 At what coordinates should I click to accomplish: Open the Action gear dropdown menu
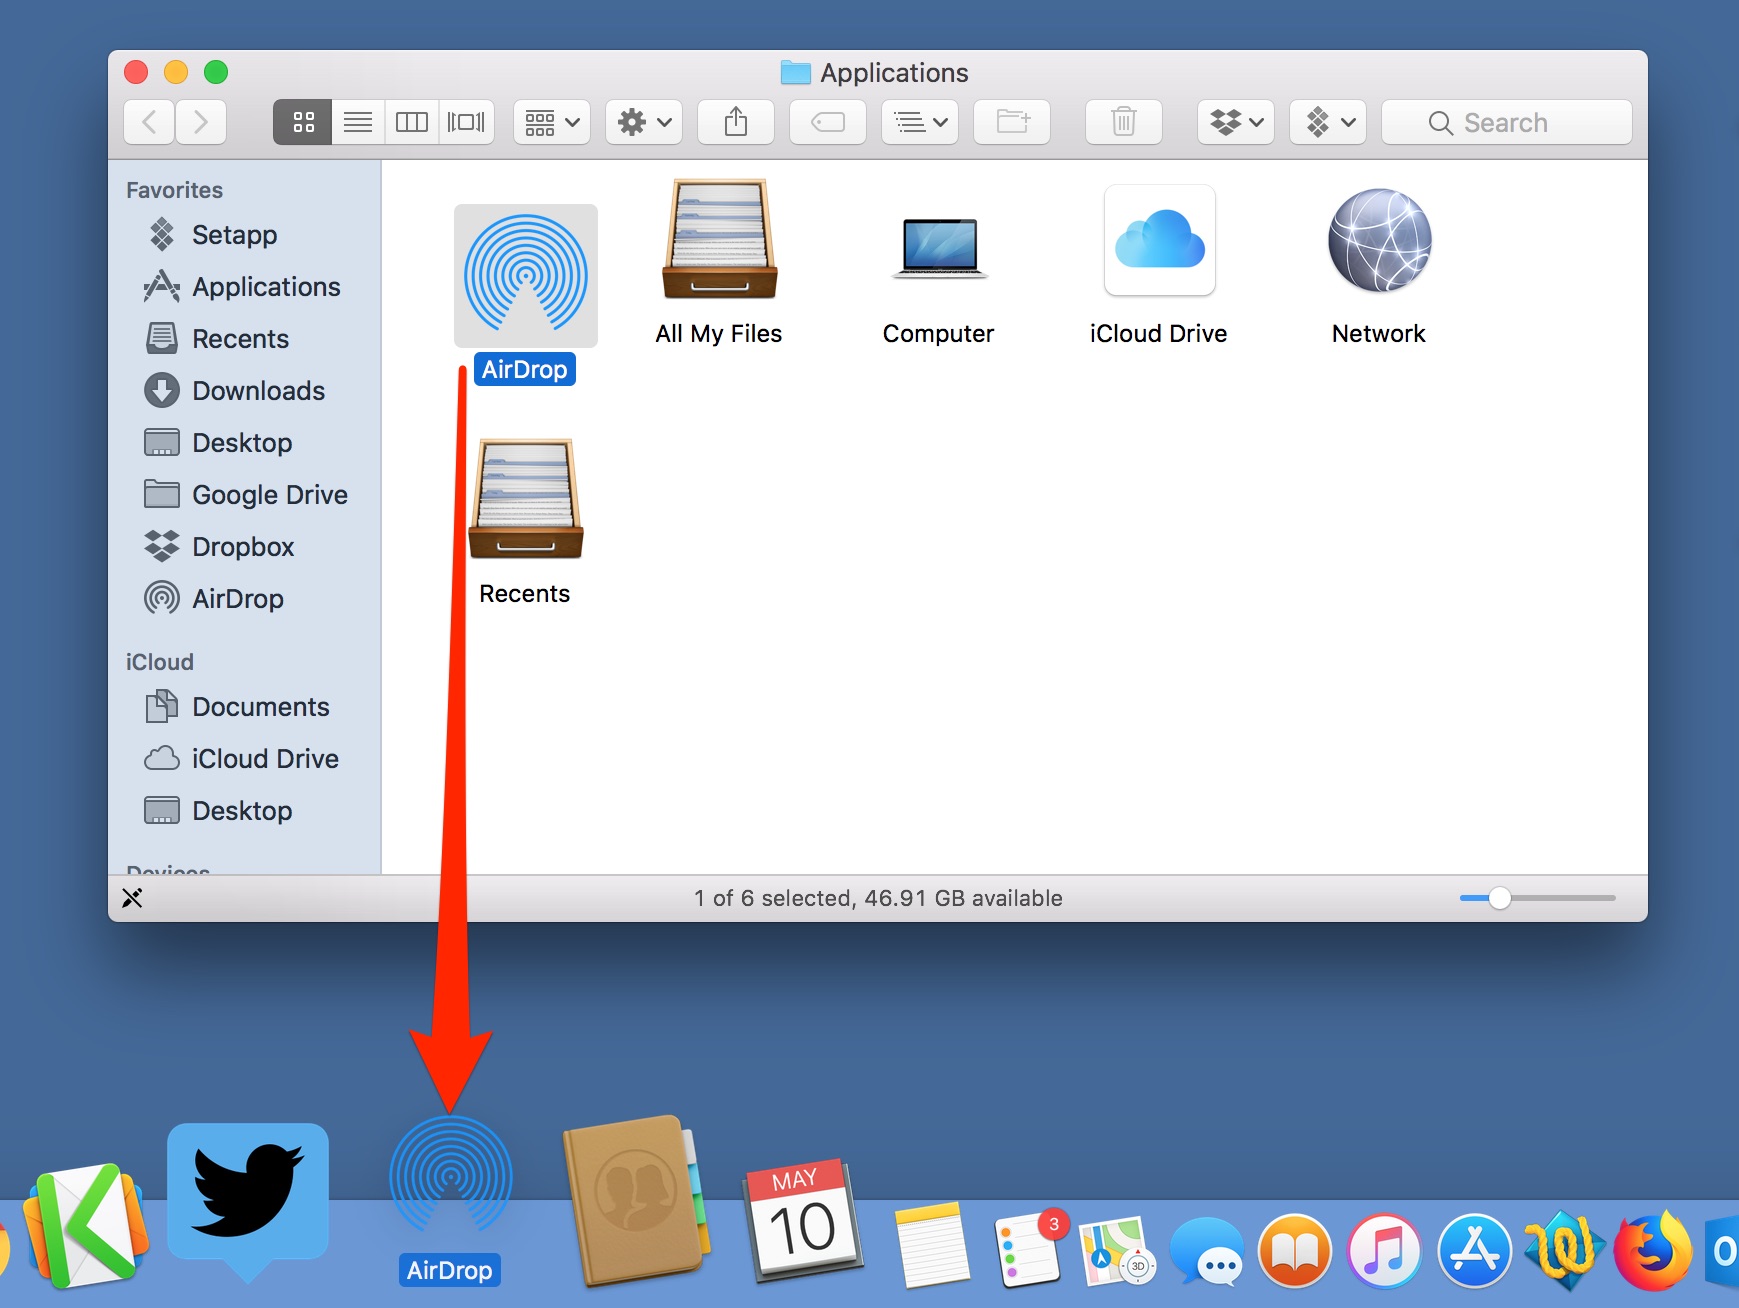(x=644, y=122)
